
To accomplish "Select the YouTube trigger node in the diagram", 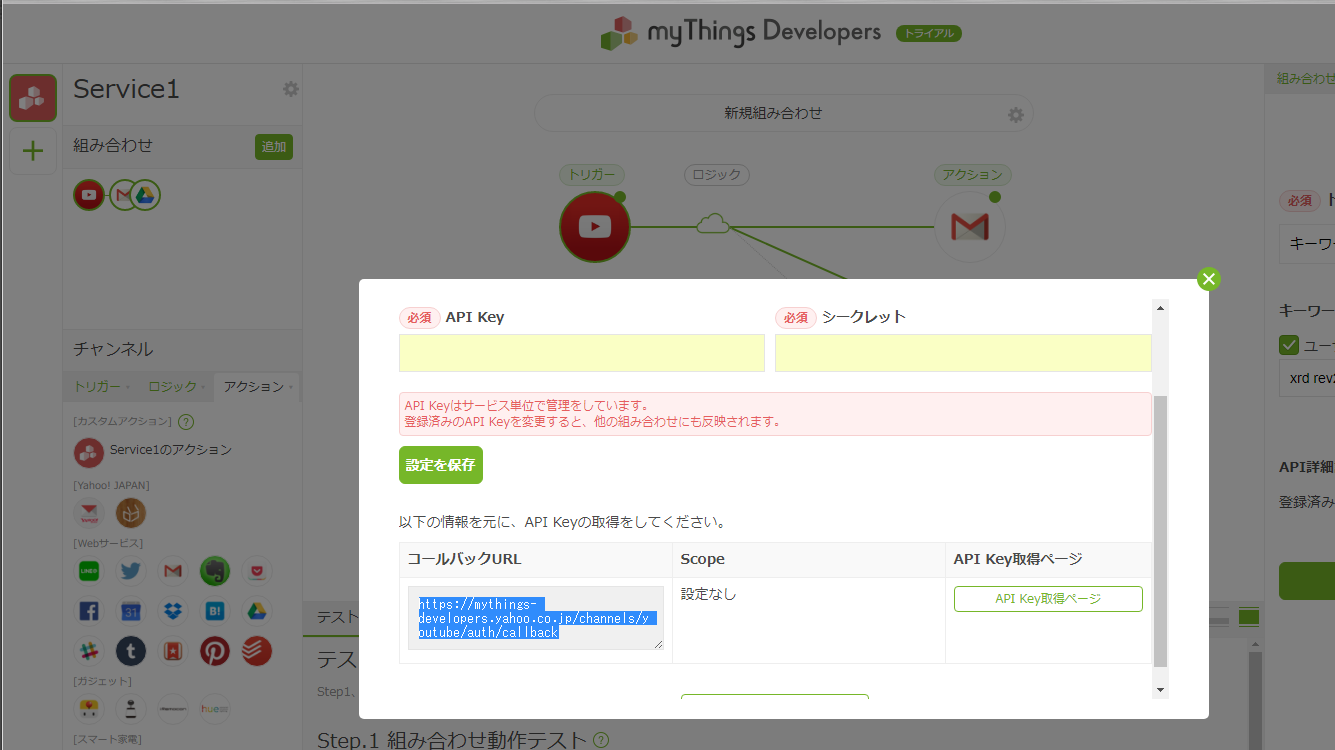I will coord(594,227).
